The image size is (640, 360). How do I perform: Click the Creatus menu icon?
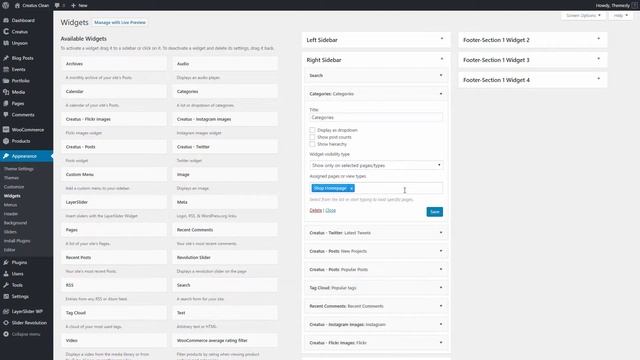click(x=6, y=31)
